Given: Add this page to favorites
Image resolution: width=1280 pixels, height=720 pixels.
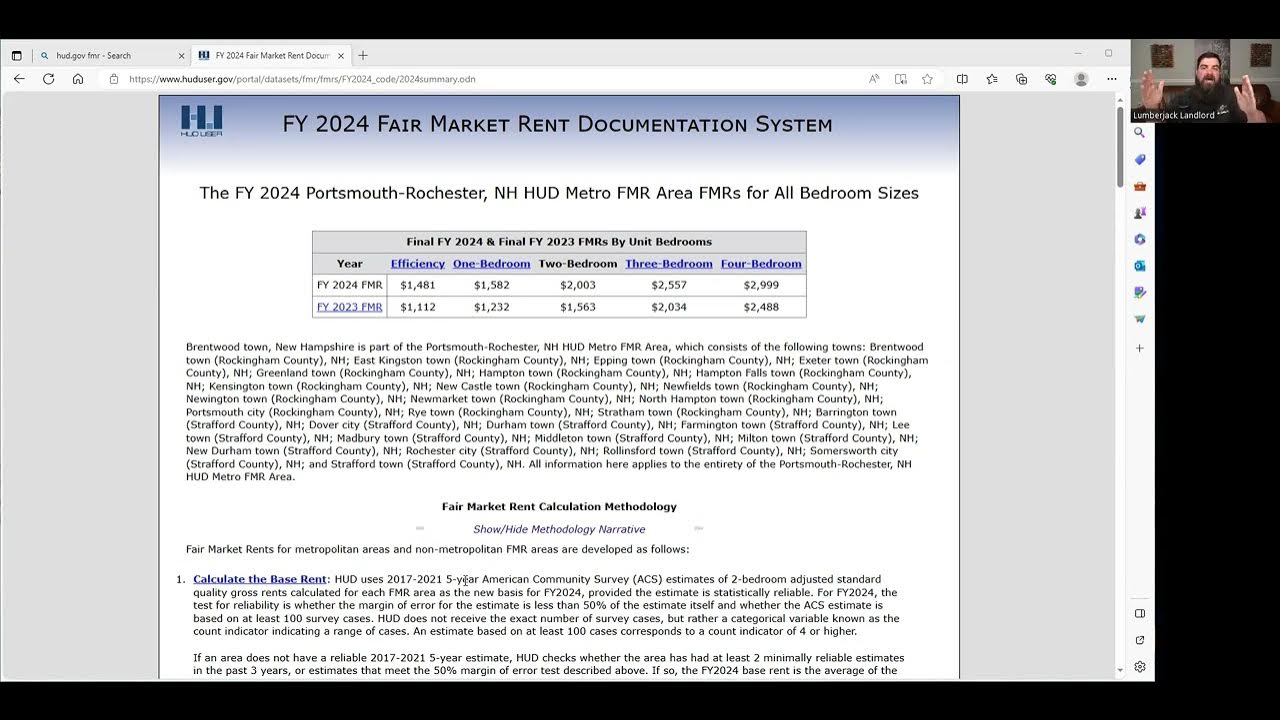Looking at the screenshot, I should (x=927, y=79).
